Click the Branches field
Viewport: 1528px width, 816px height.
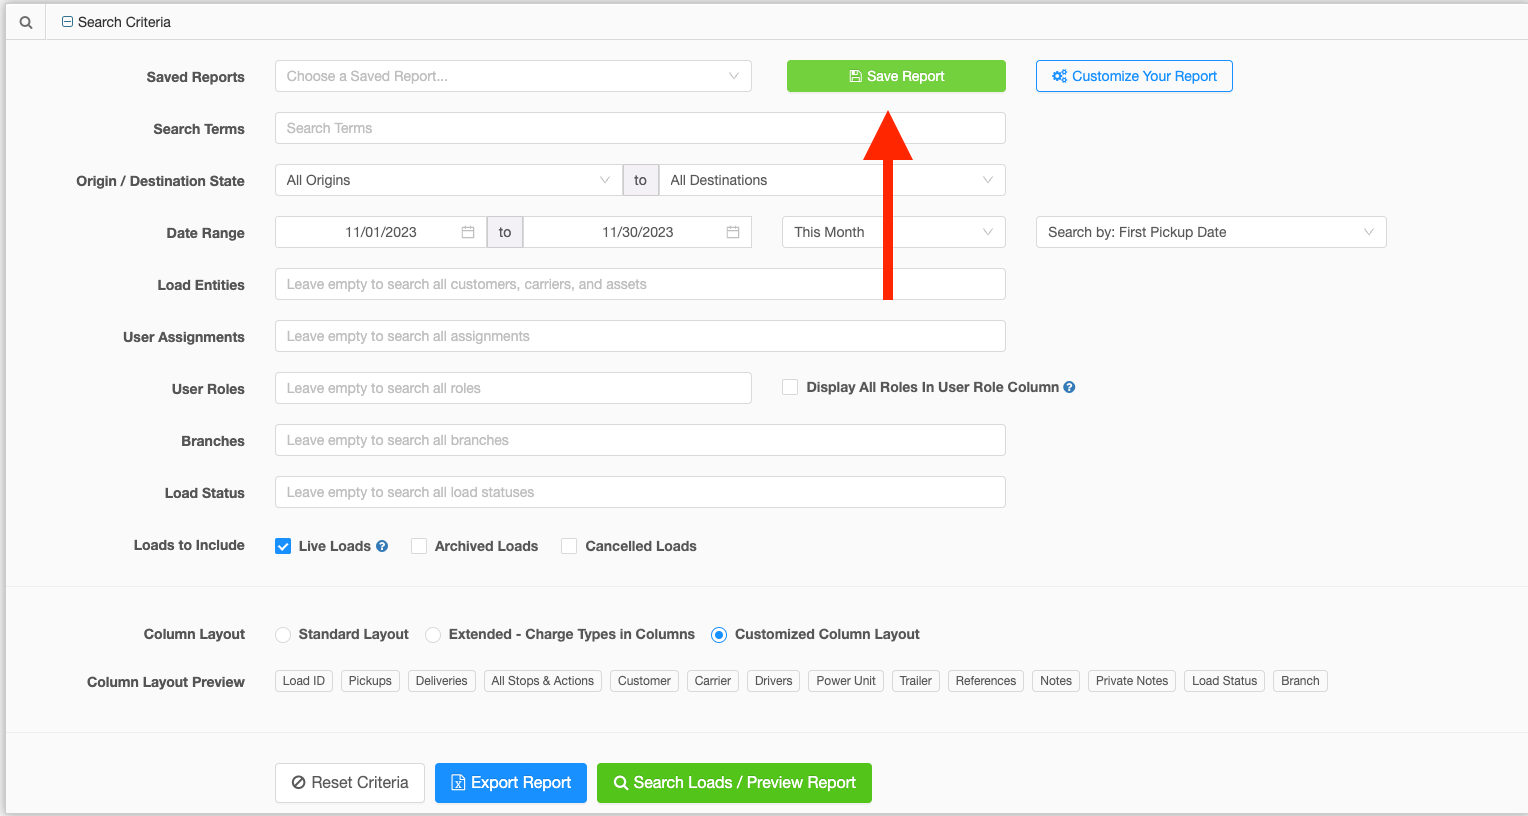coord(640,440)
